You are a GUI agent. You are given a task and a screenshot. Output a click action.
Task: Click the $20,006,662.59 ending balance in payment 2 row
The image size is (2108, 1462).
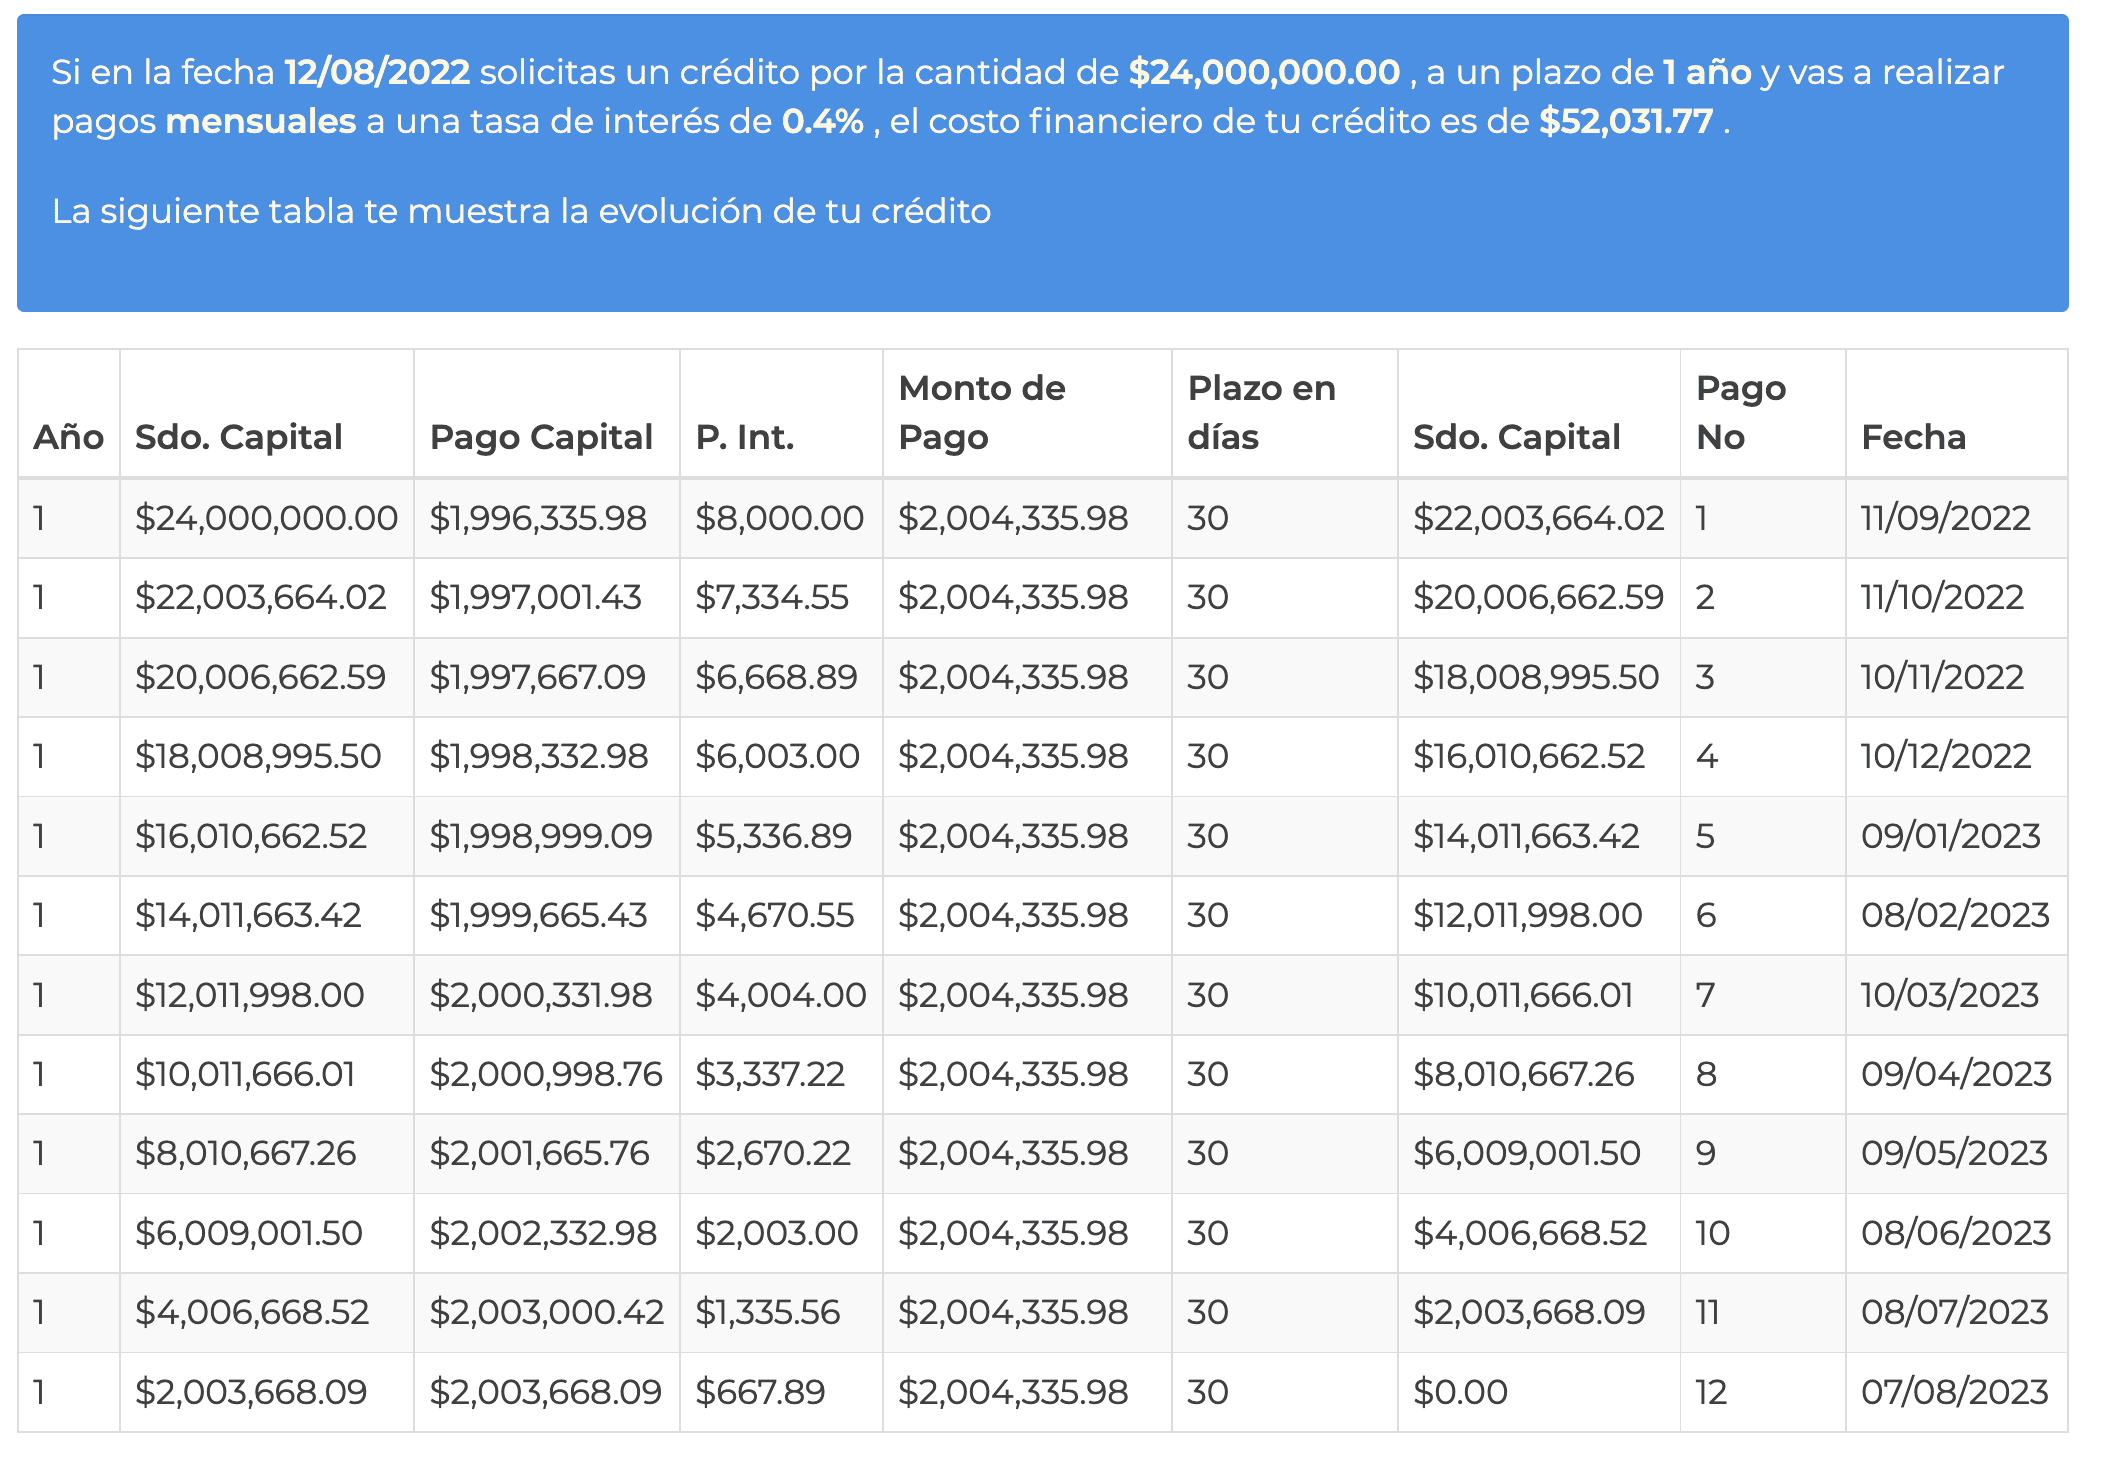pyautogui.click(x=1538, y=597)
